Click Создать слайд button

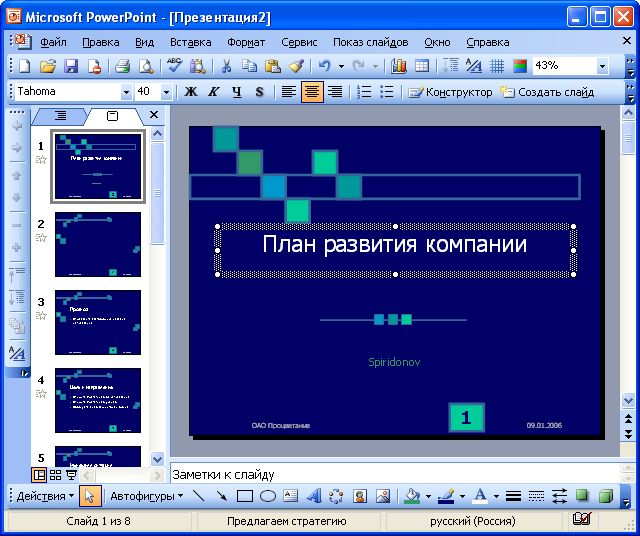pos(547,92)
